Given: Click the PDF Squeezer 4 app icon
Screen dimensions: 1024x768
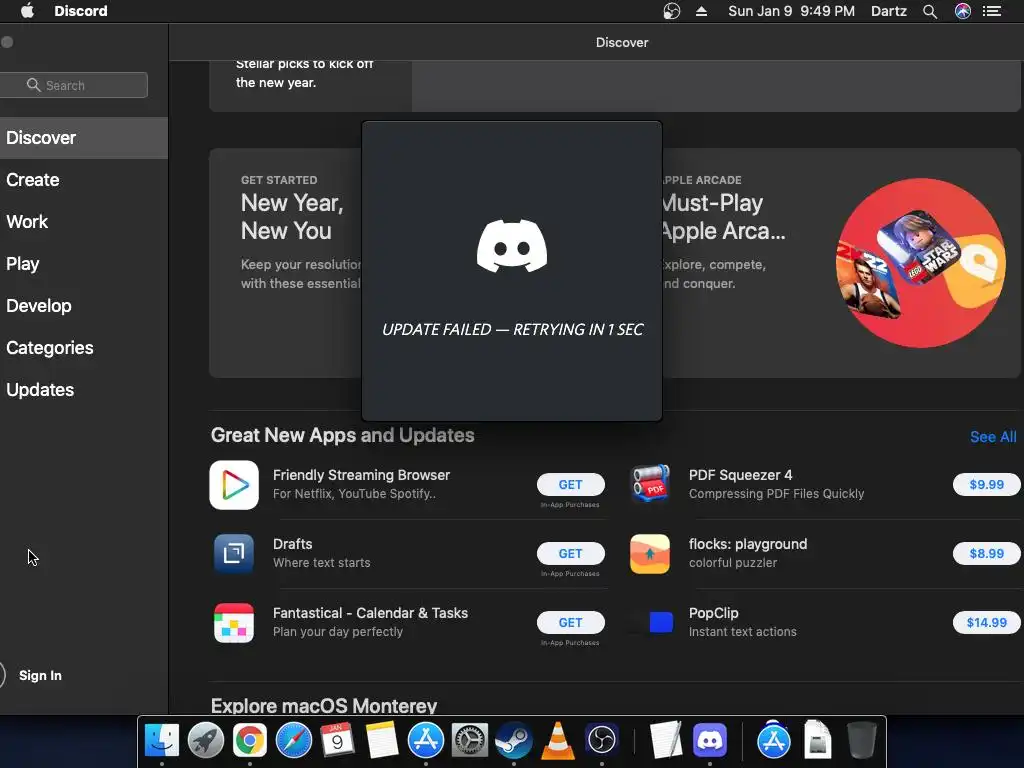Looking at the screenshot, I should (650, 485).
